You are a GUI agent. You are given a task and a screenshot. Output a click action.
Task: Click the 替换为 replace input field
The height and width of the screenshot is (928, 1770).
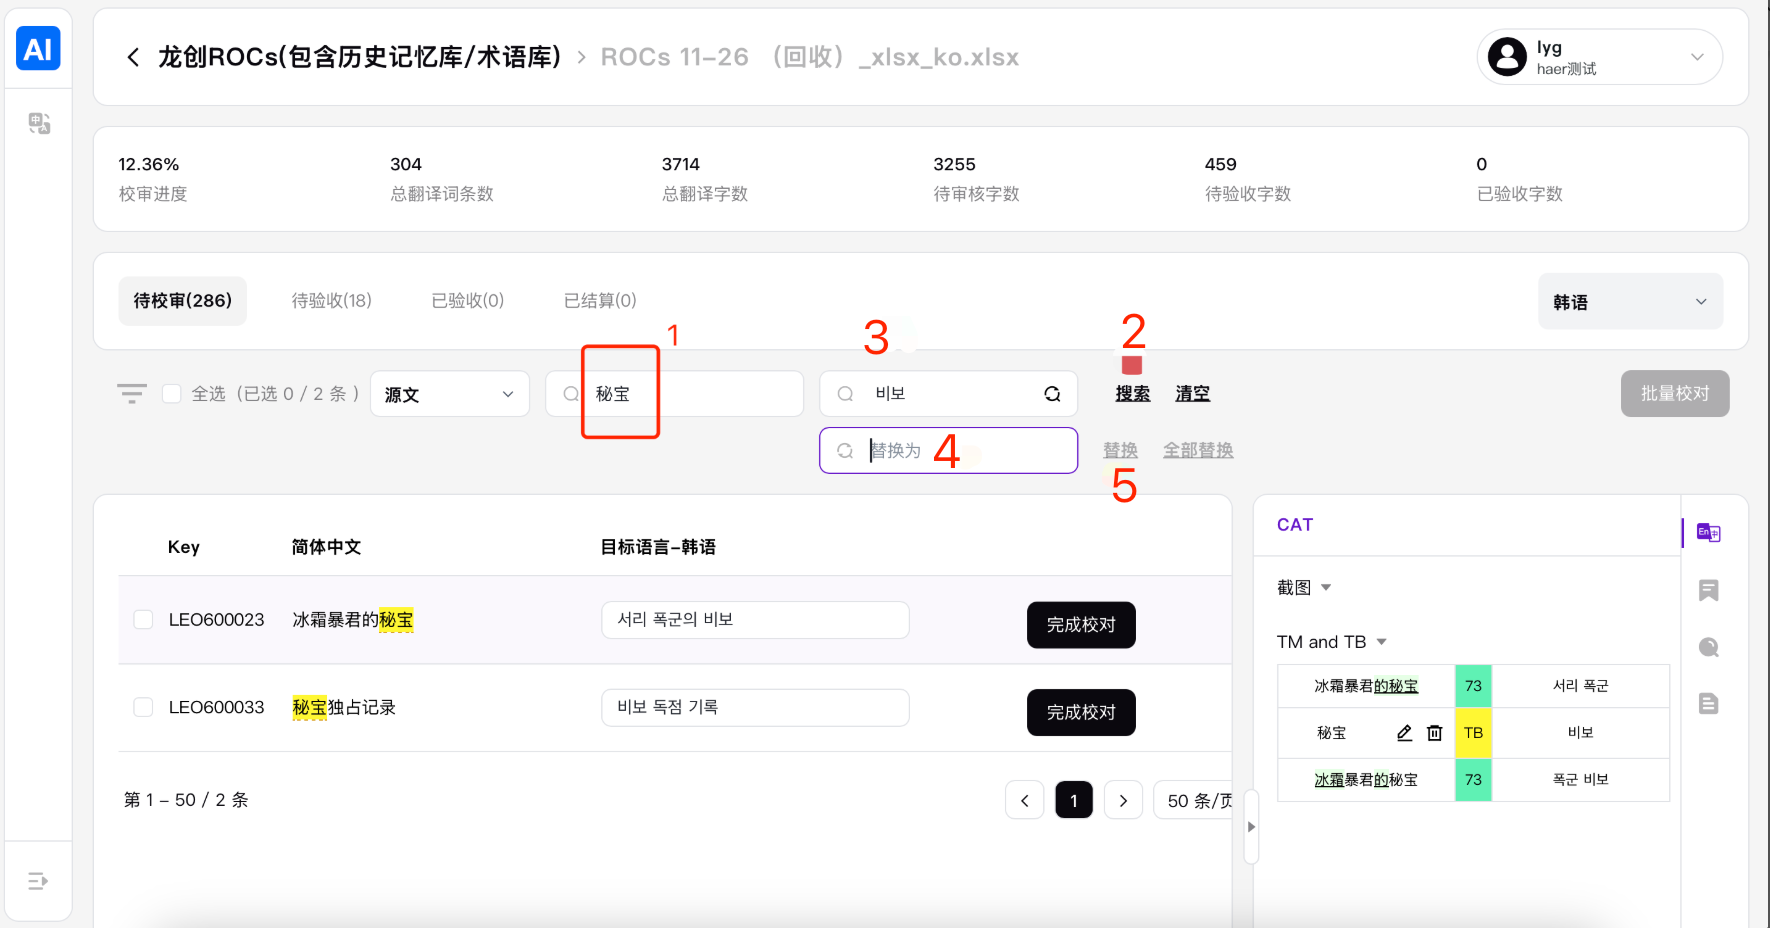tap(960, 451)
